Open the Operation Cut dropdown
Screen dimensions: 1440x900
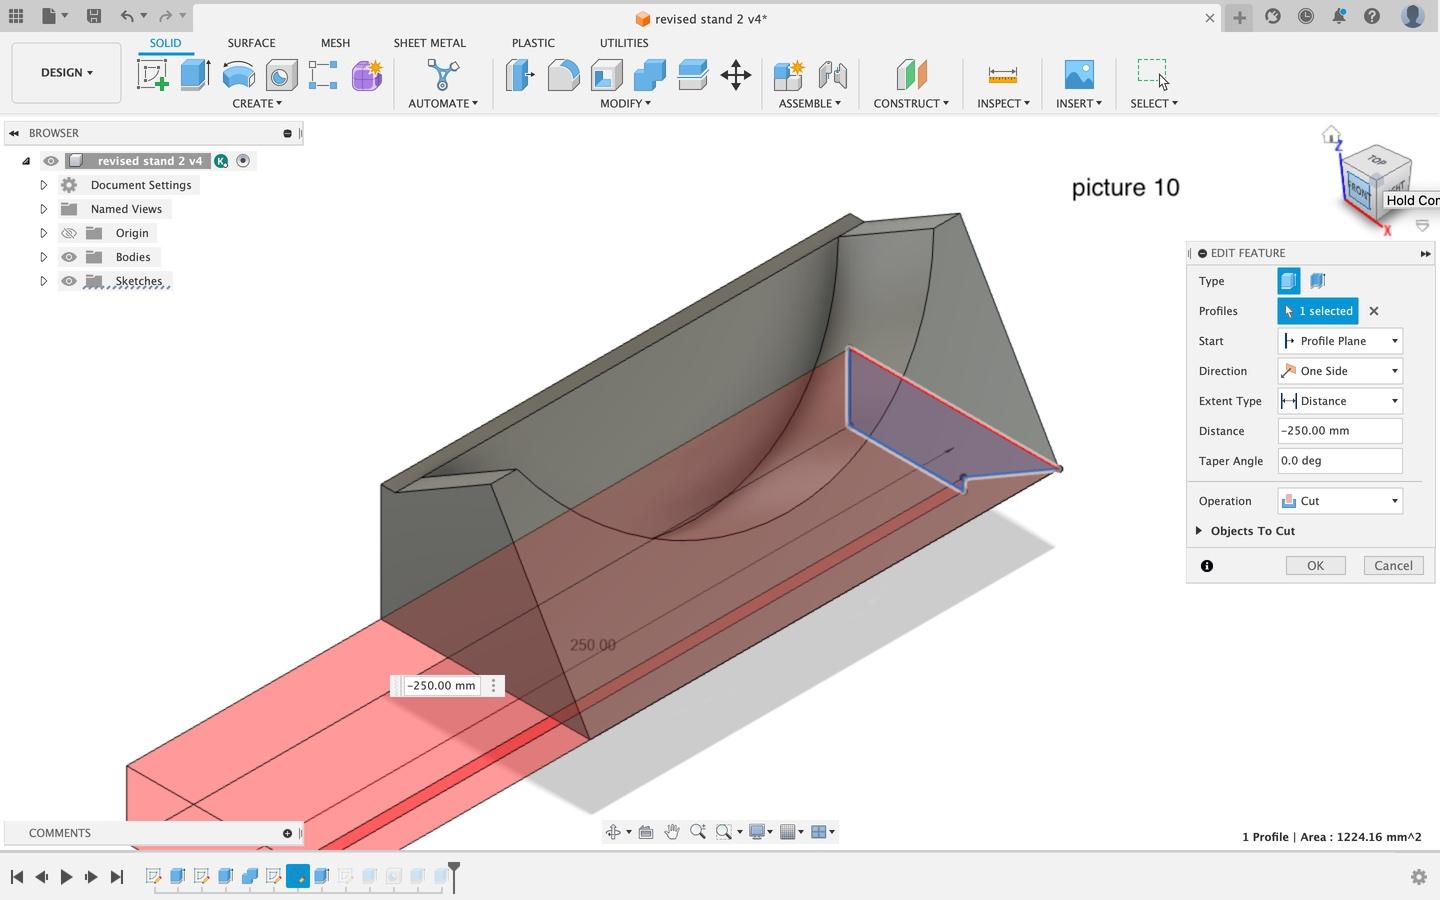1340,501
